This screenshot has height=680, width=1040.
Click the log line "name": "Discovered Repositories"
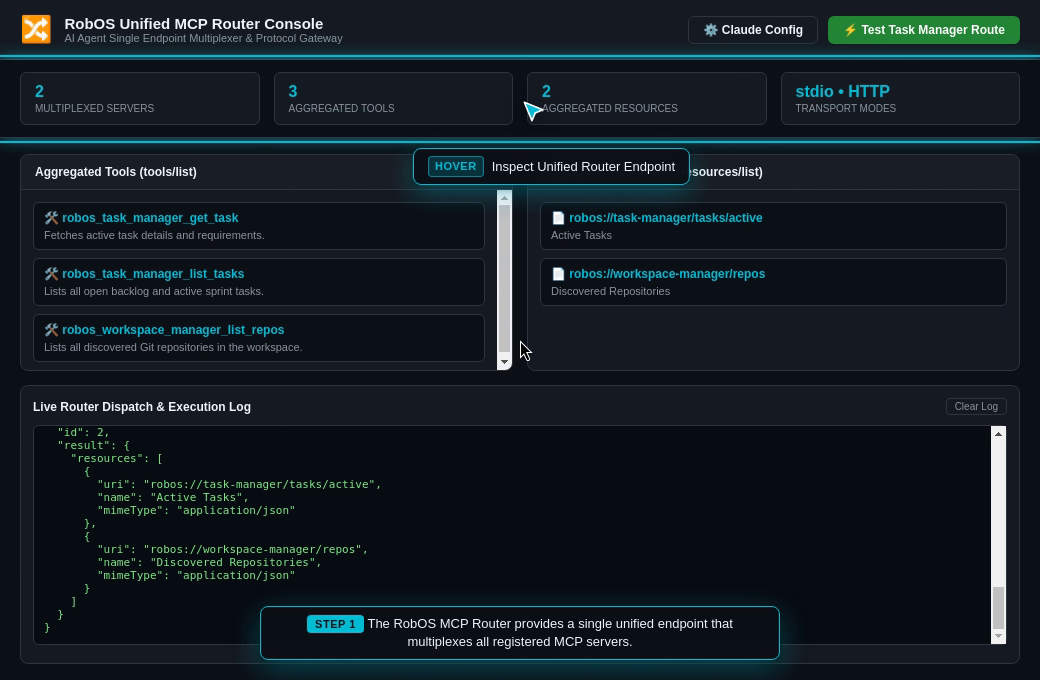click(x=210, y=562)
